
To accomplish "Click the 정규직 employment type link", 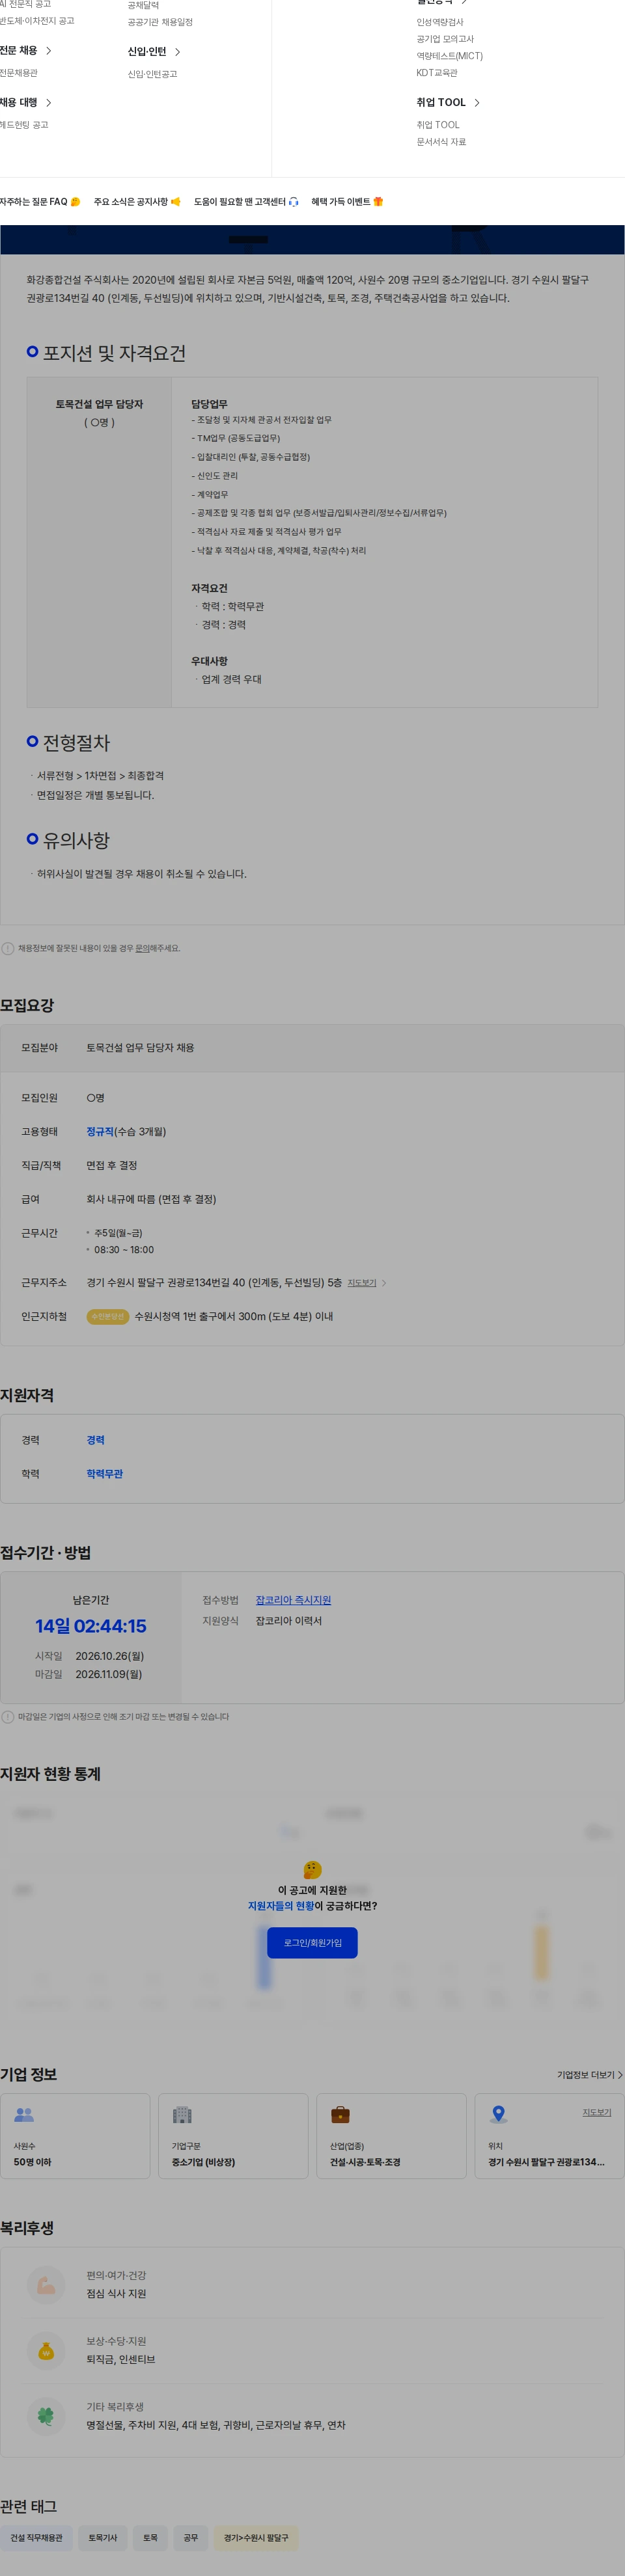I will 100,1132.
